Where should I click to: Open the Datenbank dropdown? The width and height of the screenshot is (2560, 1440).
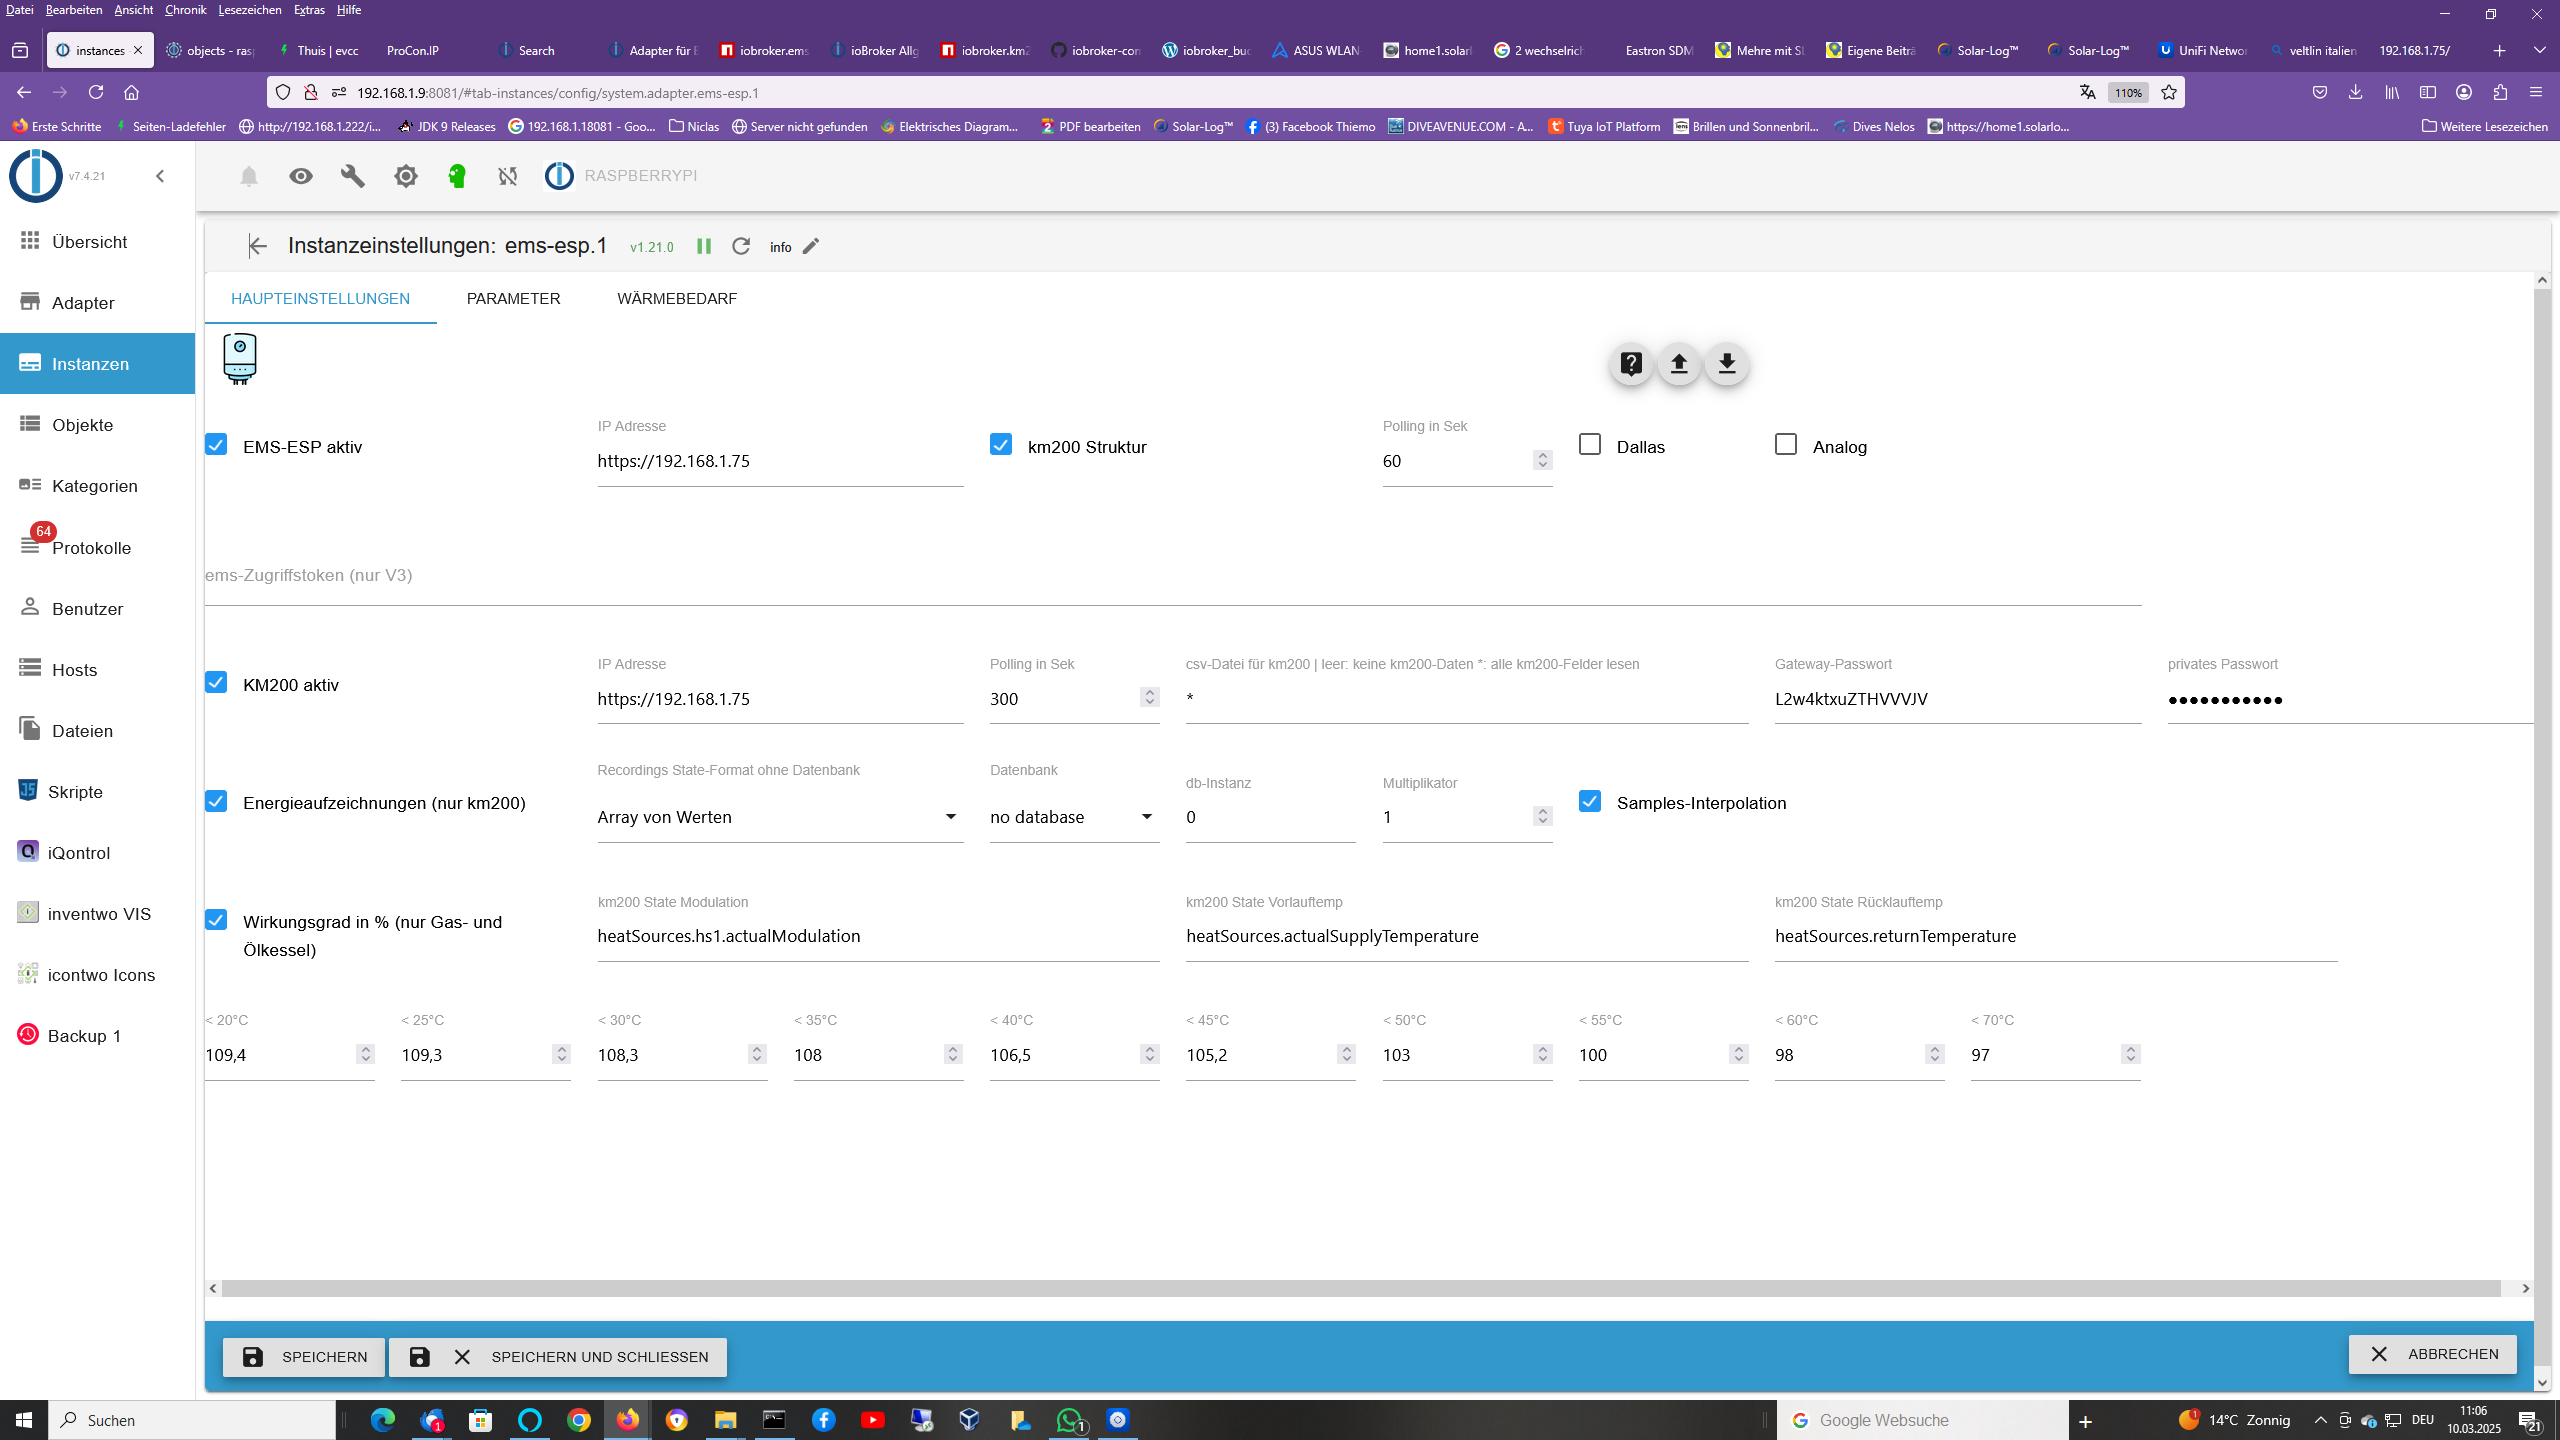pyautogui.click(x=1073, y=817)
